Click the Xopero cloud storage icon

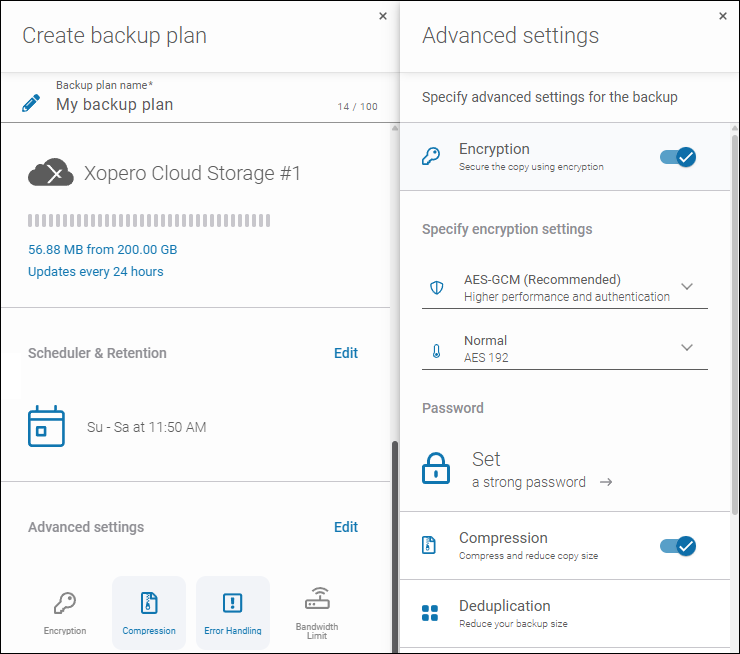coord(51,173)
